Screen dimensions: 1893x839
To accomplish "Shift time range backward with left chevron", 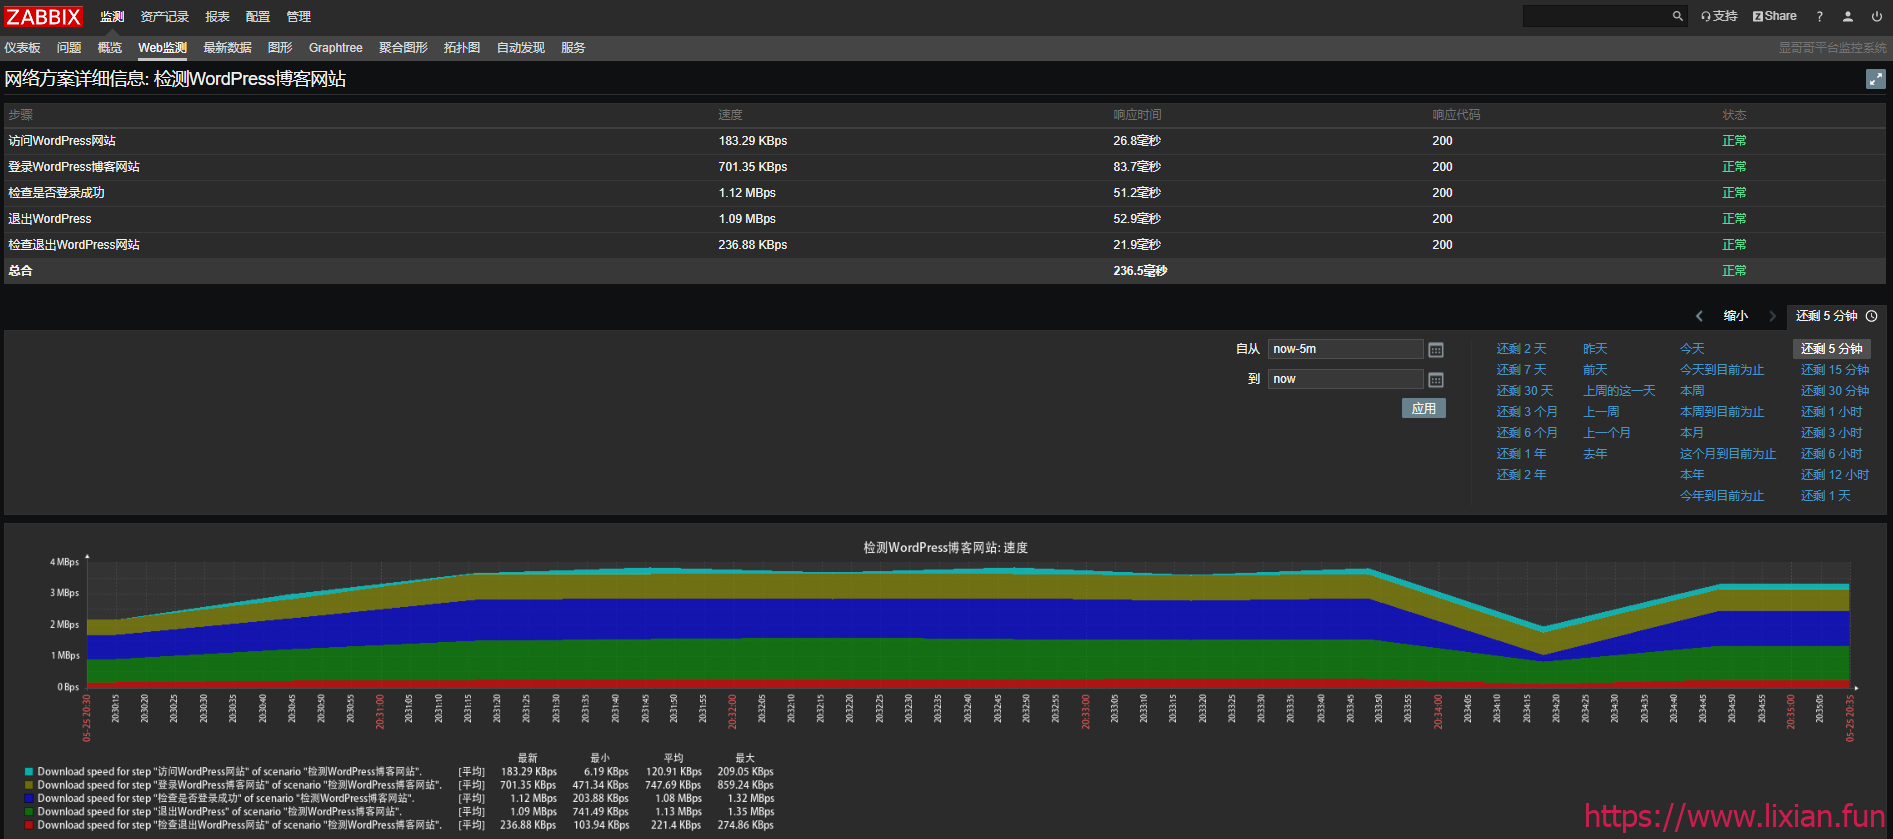I will click(1699, 316).
